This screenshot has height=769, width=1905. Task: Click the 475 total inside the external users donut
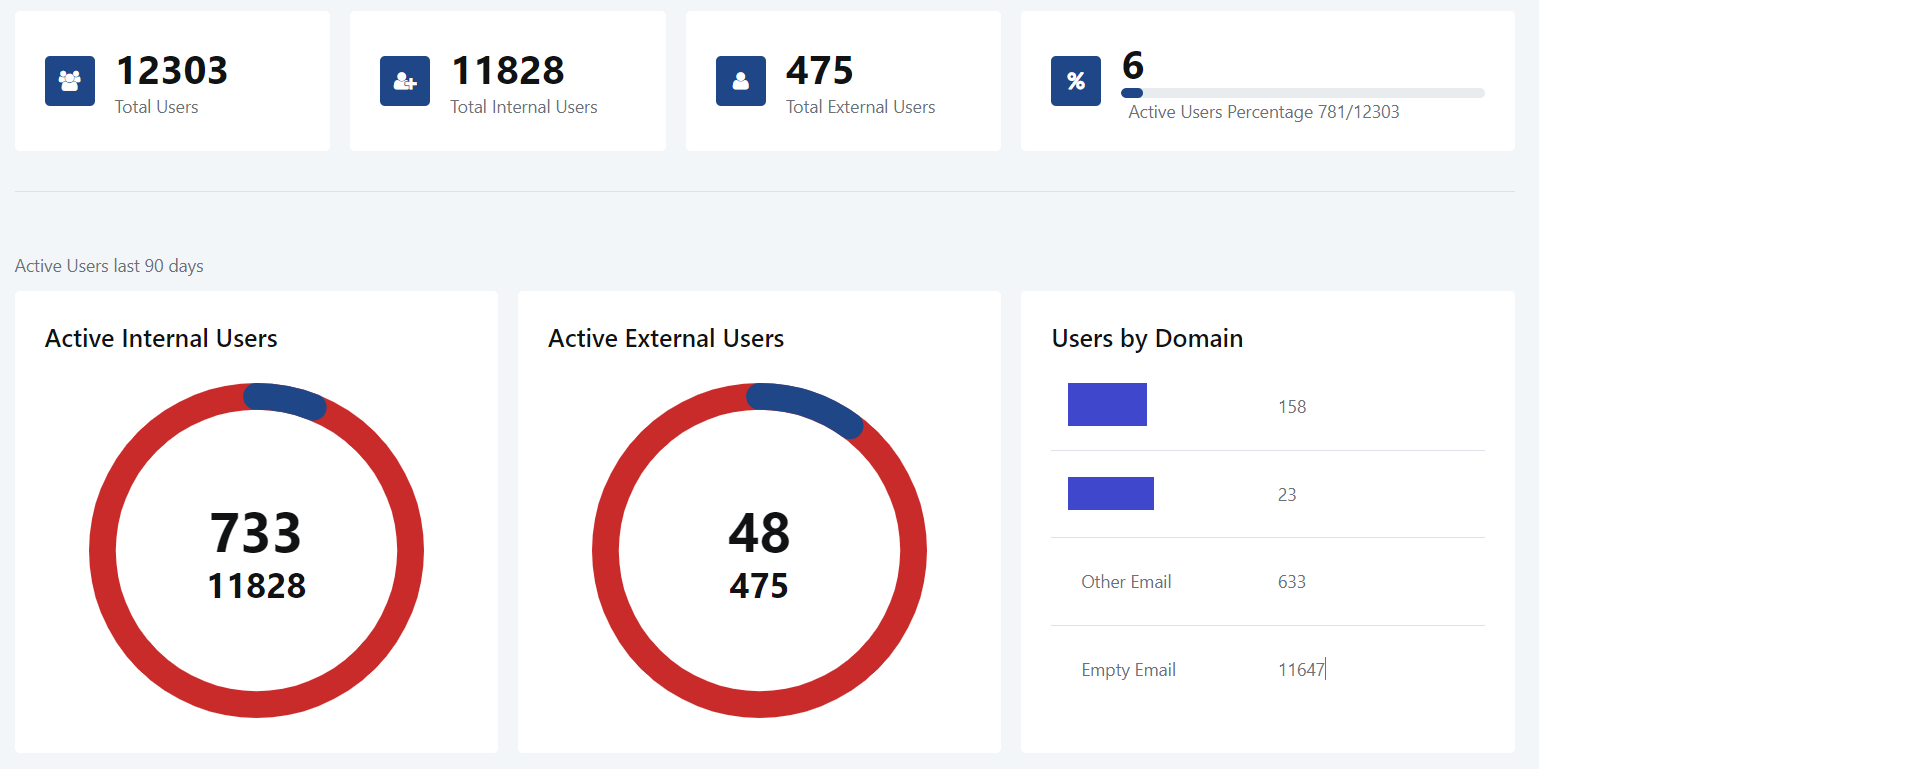(x=759, y=586)
